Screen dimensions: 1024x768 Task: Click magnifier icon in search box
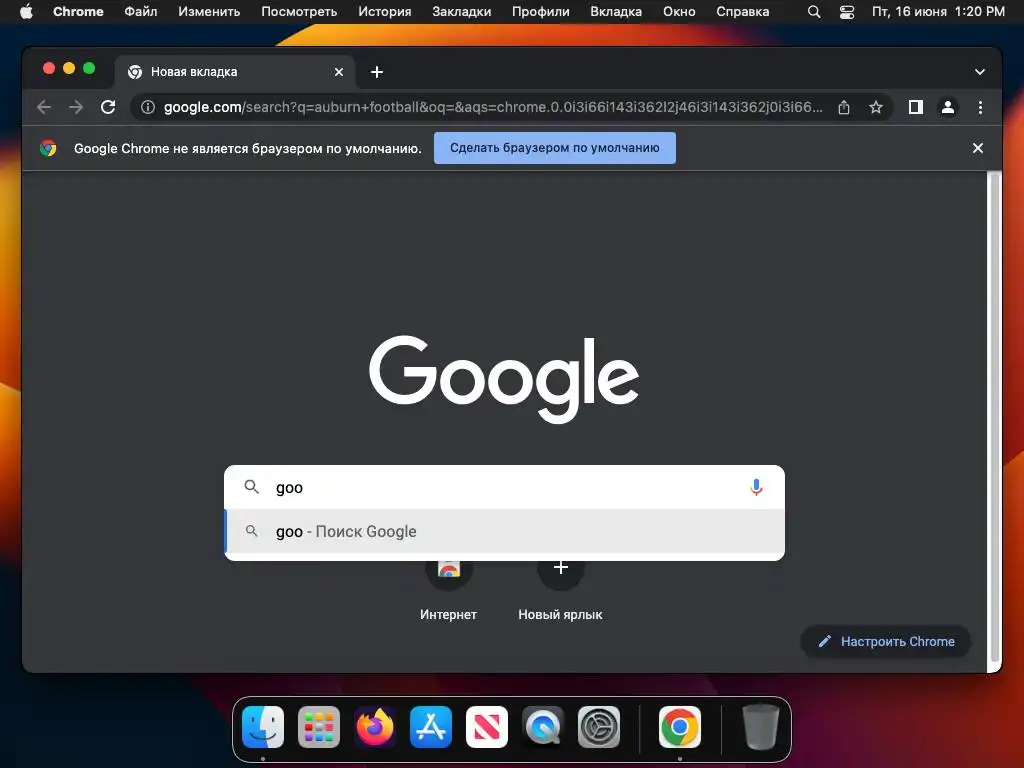[251, 487]
